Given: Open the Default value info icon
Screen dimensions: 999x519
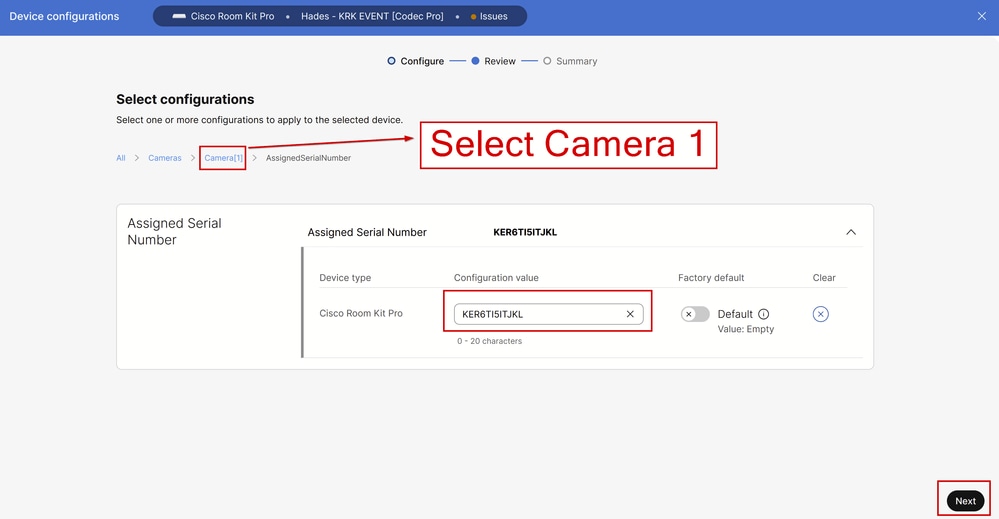Looking at the screenshot, I should tap(763, 314).
